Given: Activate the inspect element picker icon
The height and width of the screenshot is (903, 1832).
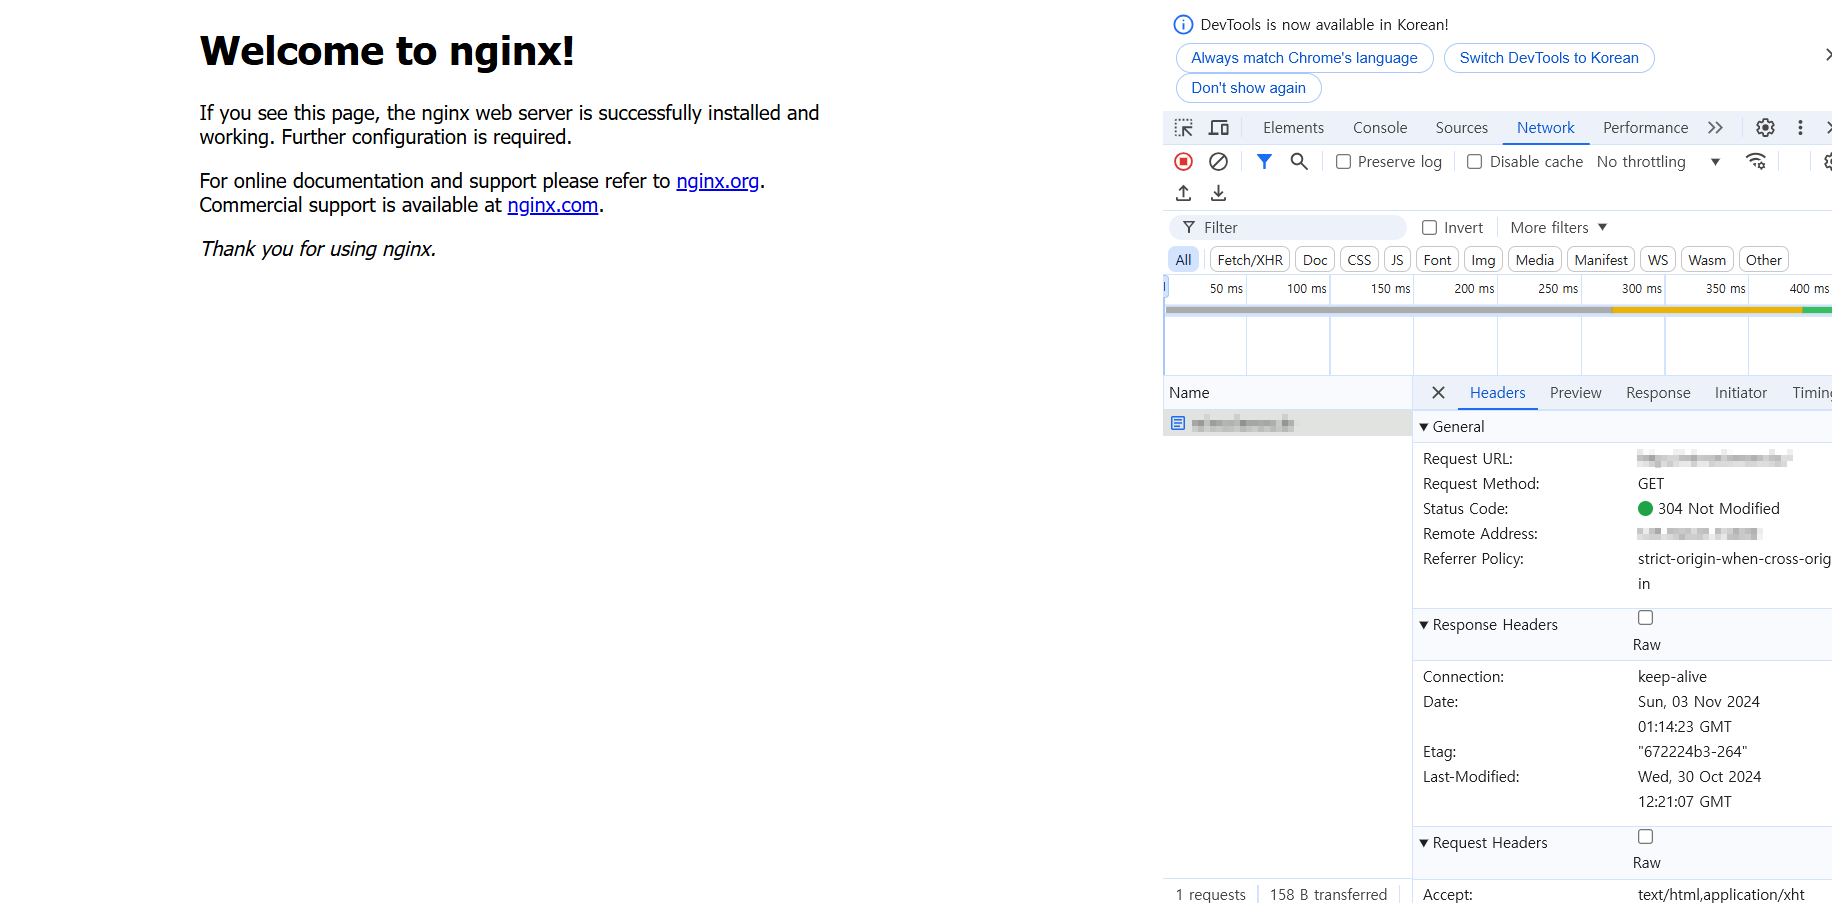Looking at the screenshot, I should 1184,128.
